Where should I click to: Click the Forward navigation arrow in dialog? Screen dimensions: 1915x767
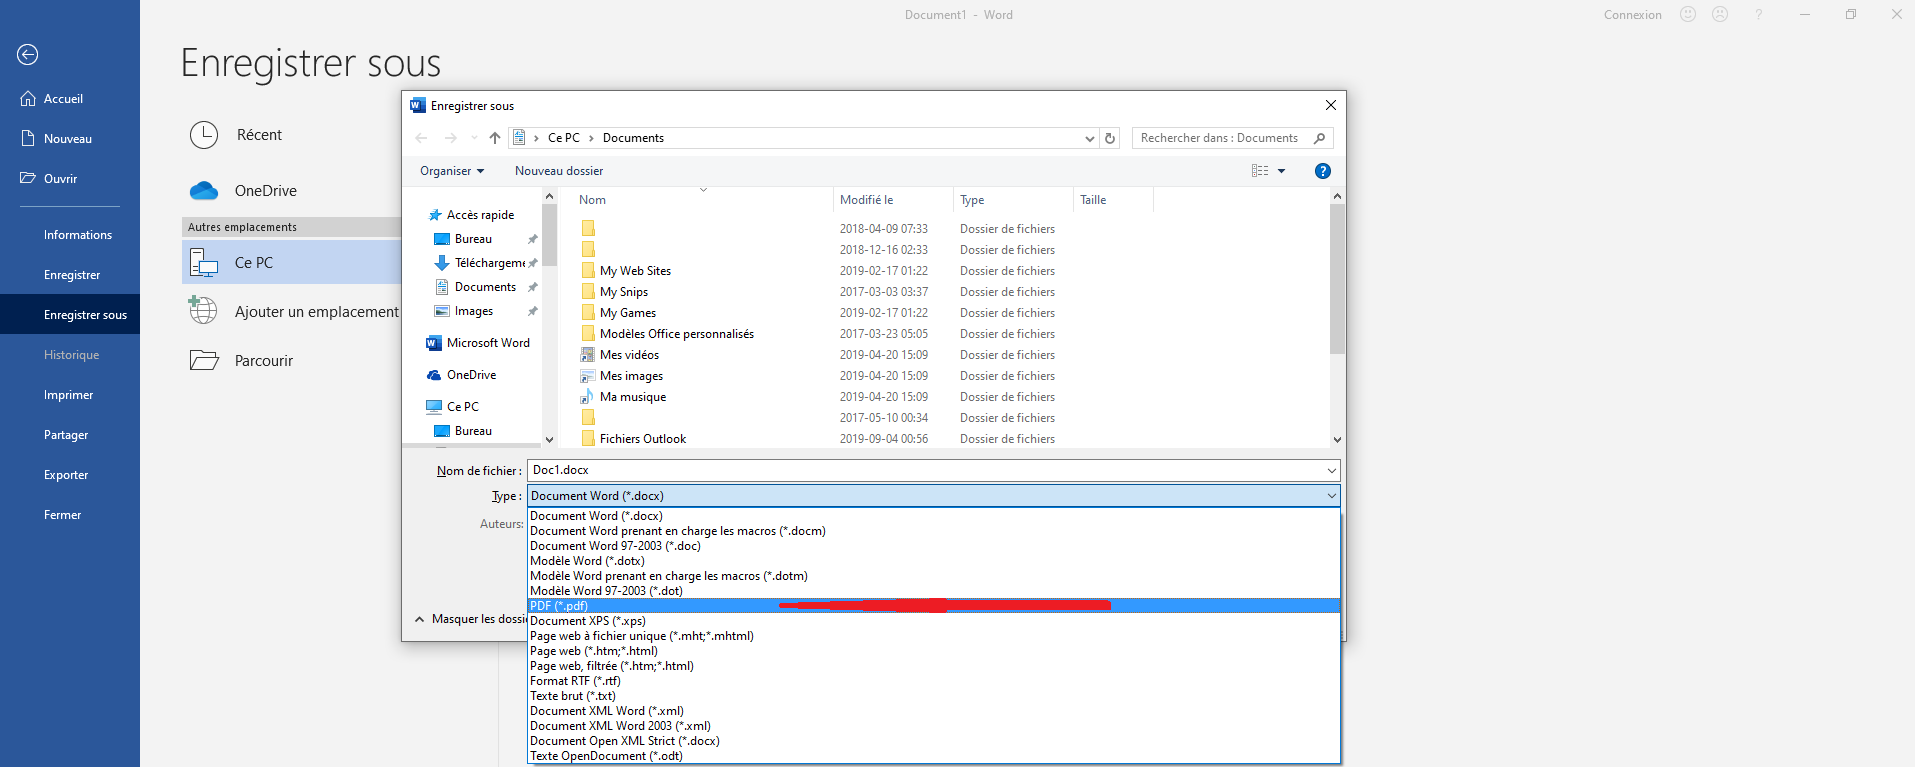[x=451, y=138]
